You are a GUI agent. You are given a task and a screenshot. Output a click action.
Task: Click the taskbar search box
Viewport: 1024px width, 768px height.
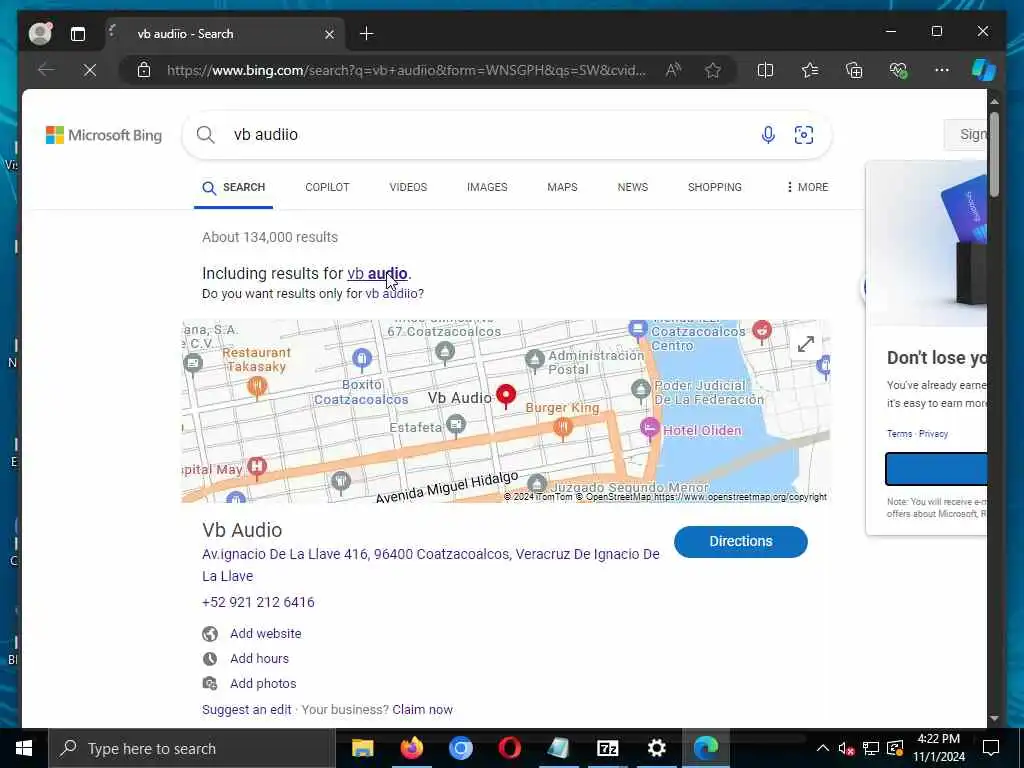(192, 748)
